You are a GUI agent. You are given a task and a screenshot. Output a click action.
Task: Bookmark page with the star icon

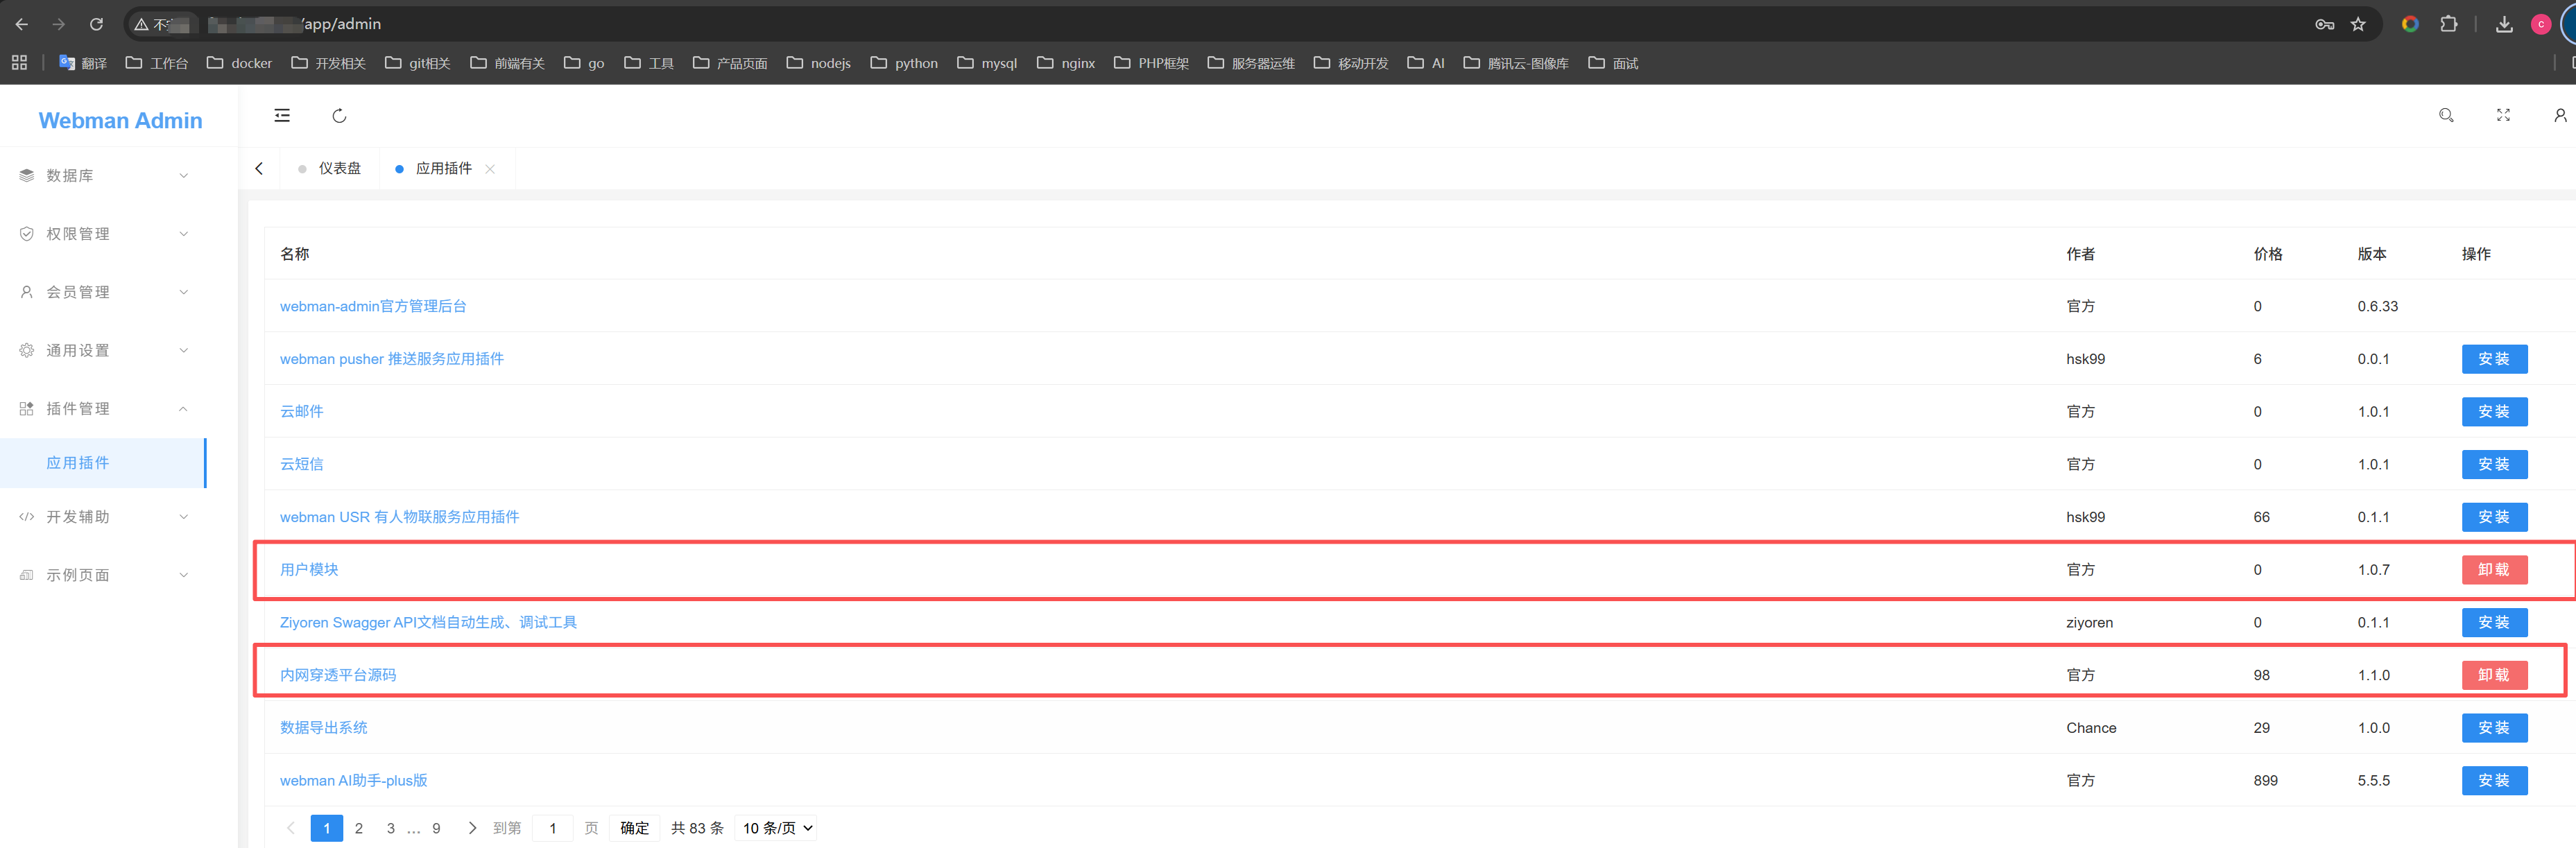2358,24
